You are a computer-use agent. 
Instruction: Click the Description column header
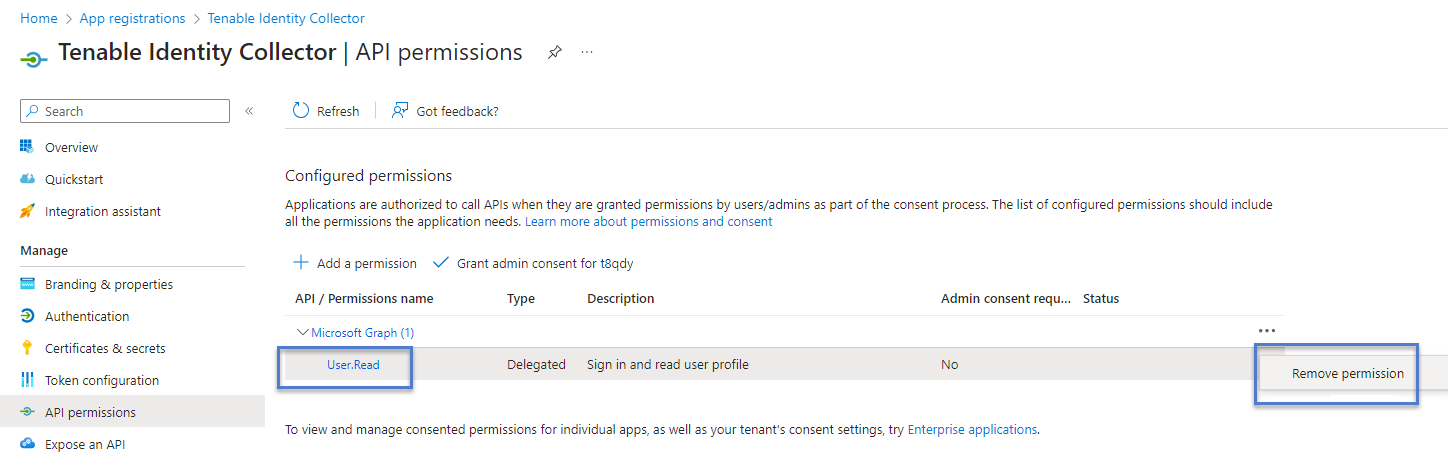(x=620, y=298)
